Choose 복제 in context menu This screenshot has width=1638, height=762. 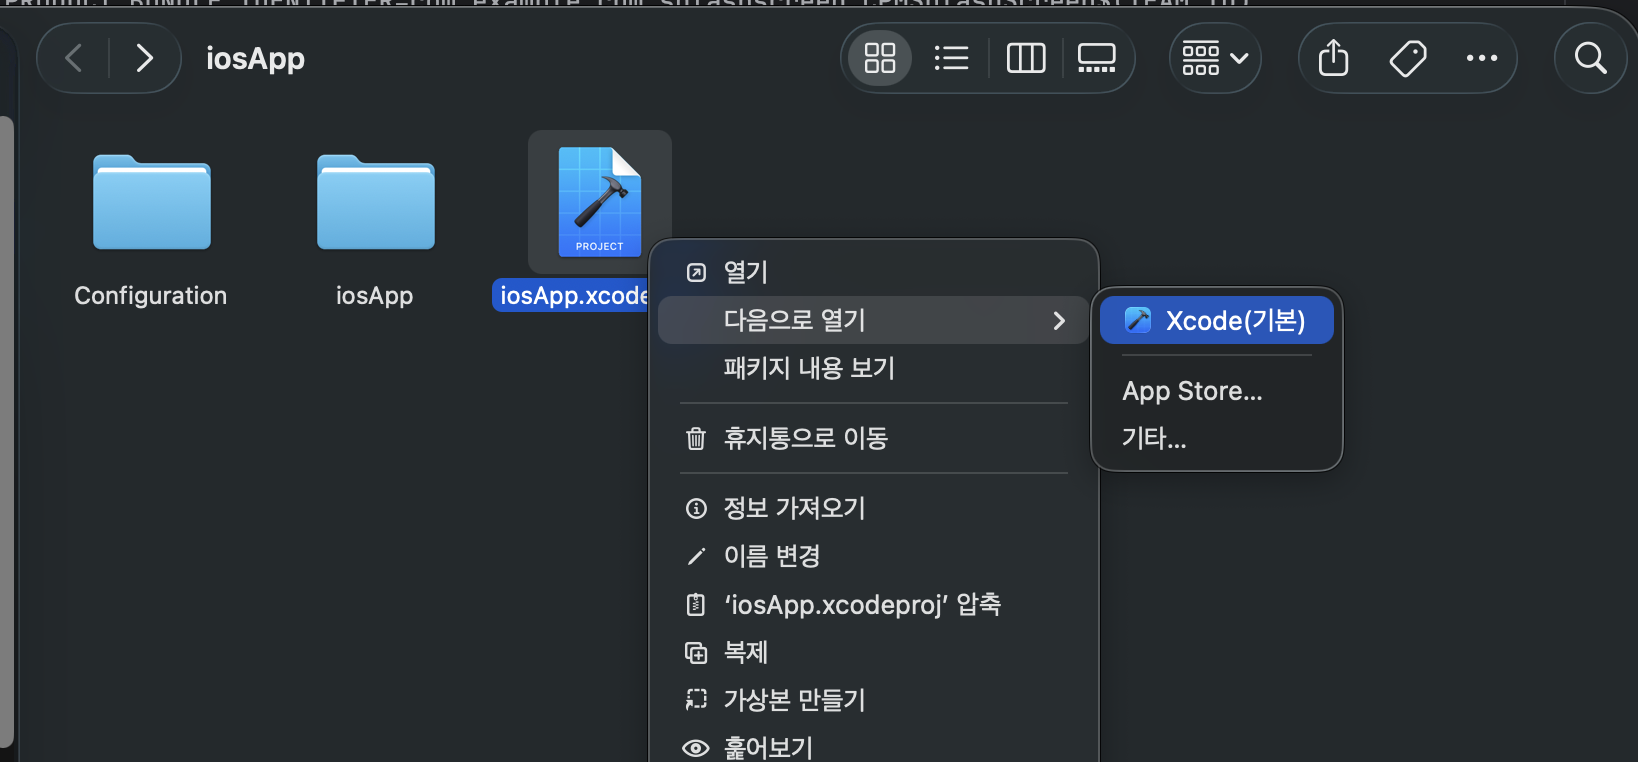coord(873,652)
